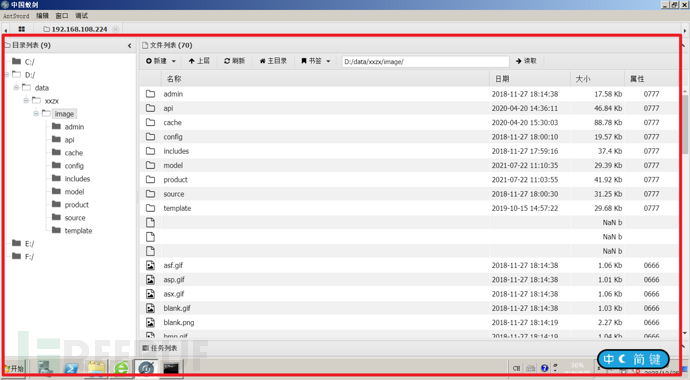Switch to the 192.168.108.224 tab
The width and height of the screenshot is (690, 380).
tap(79, 29)
